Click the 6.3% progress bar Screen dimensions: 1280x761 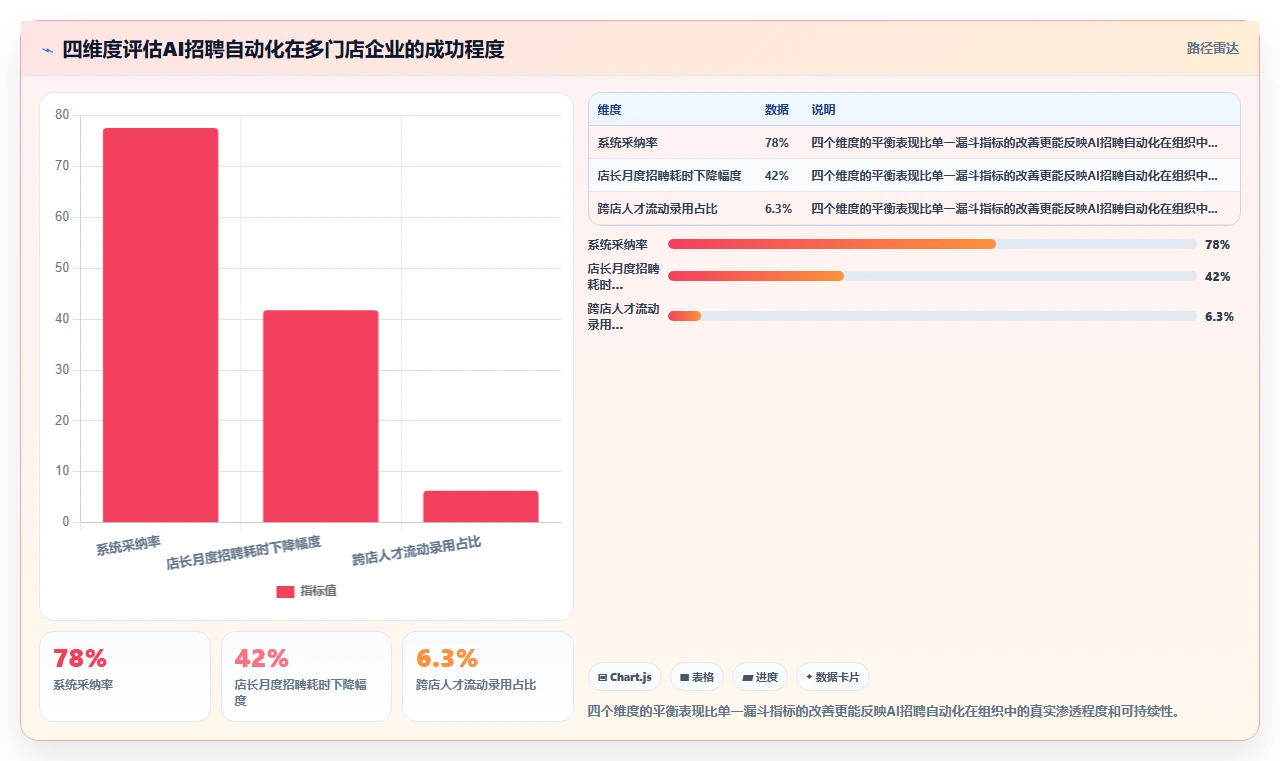coord(932,316)
